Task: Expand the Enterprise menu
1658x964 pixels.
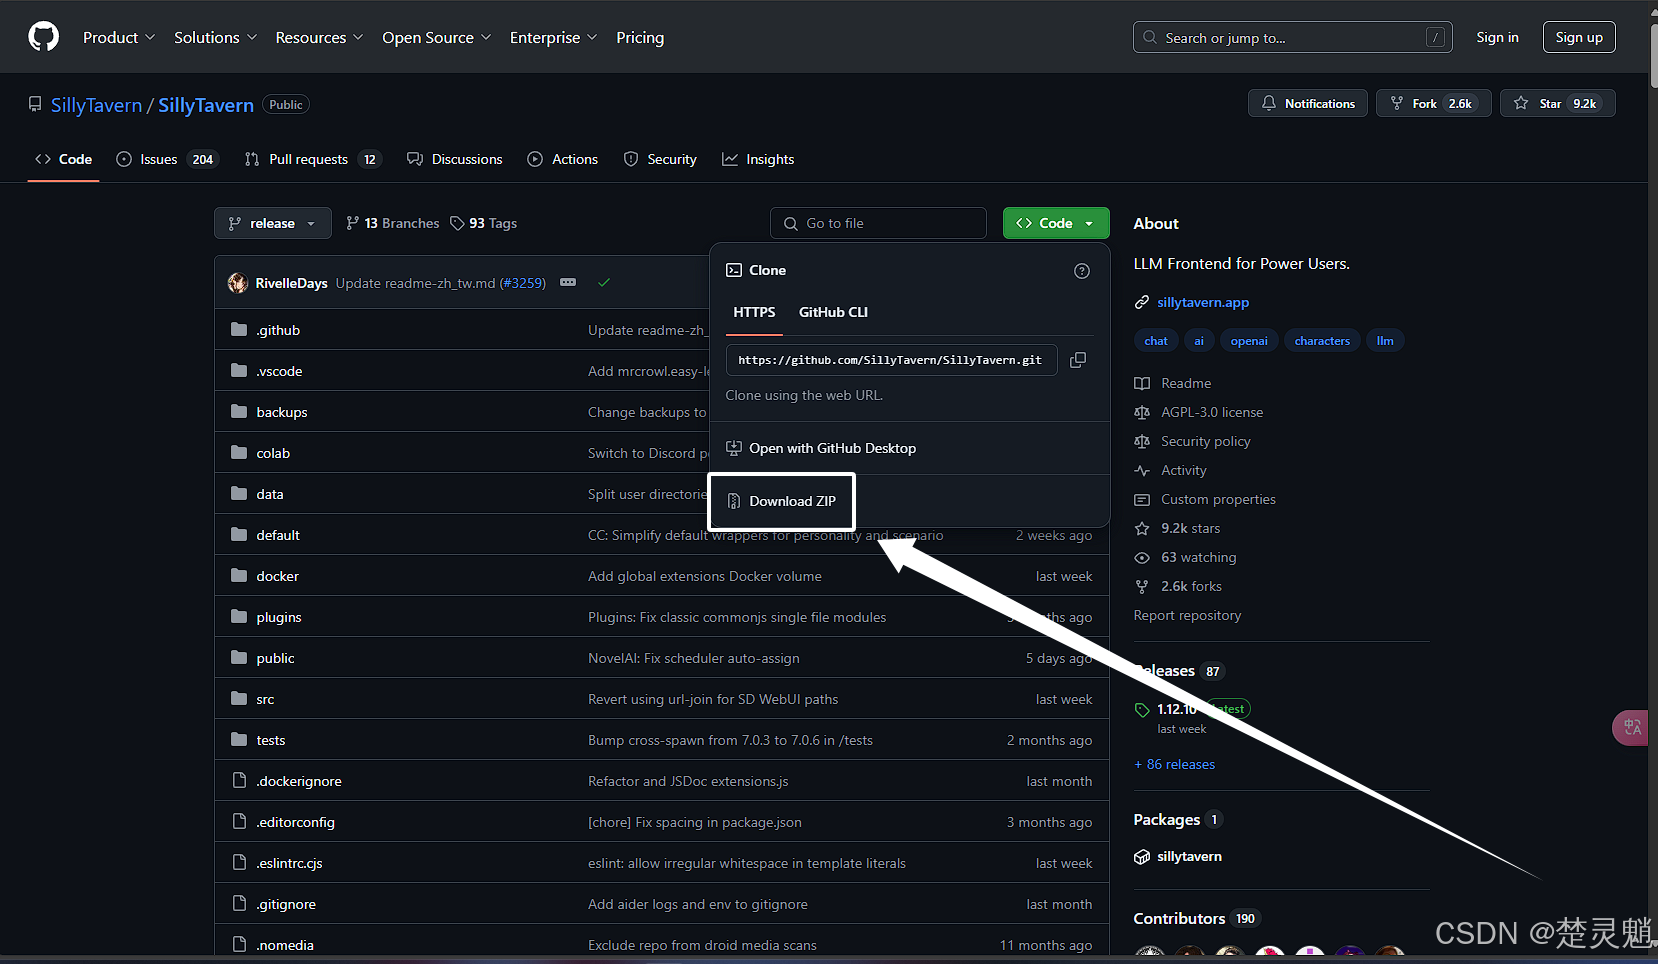Action: point(553,37)
